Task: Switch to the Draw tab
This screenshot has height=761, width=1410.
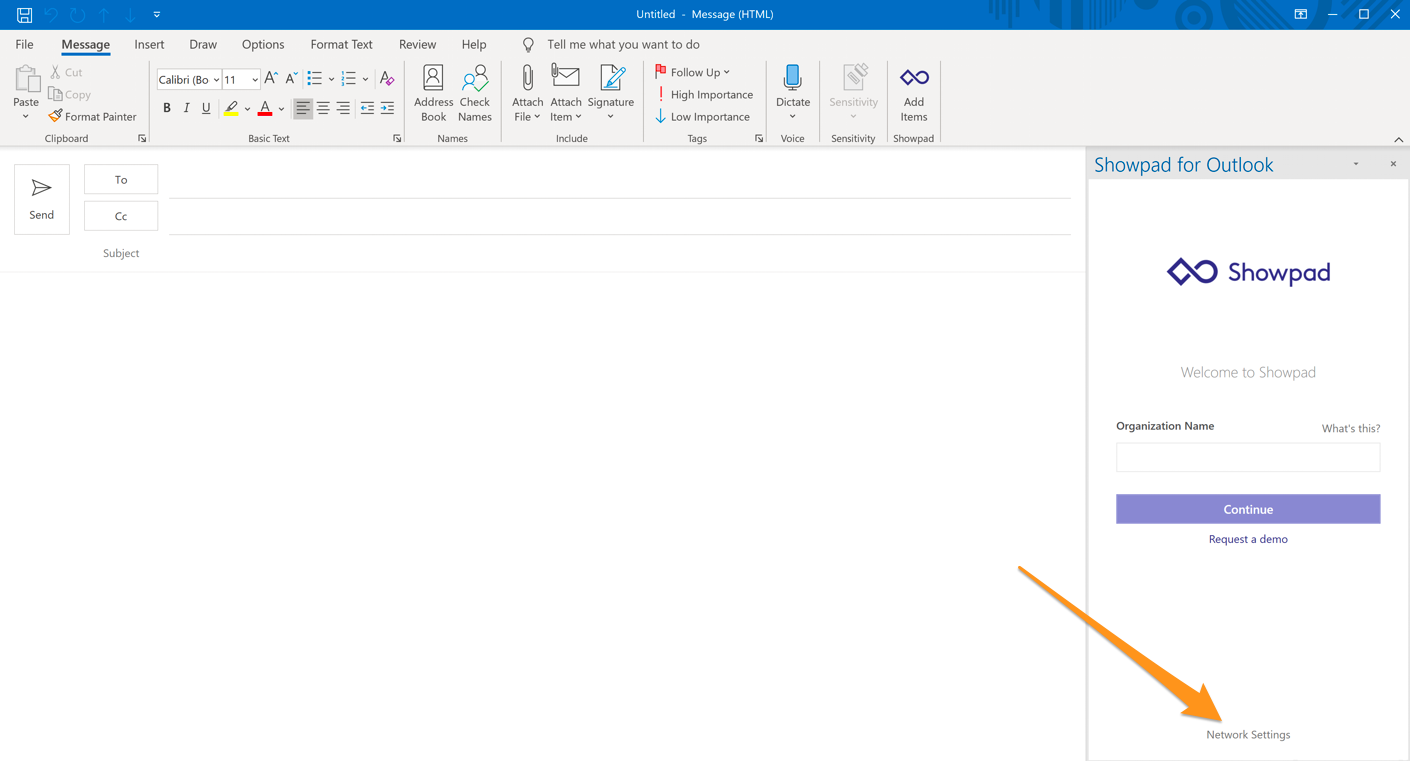Action: pos(203,44)
